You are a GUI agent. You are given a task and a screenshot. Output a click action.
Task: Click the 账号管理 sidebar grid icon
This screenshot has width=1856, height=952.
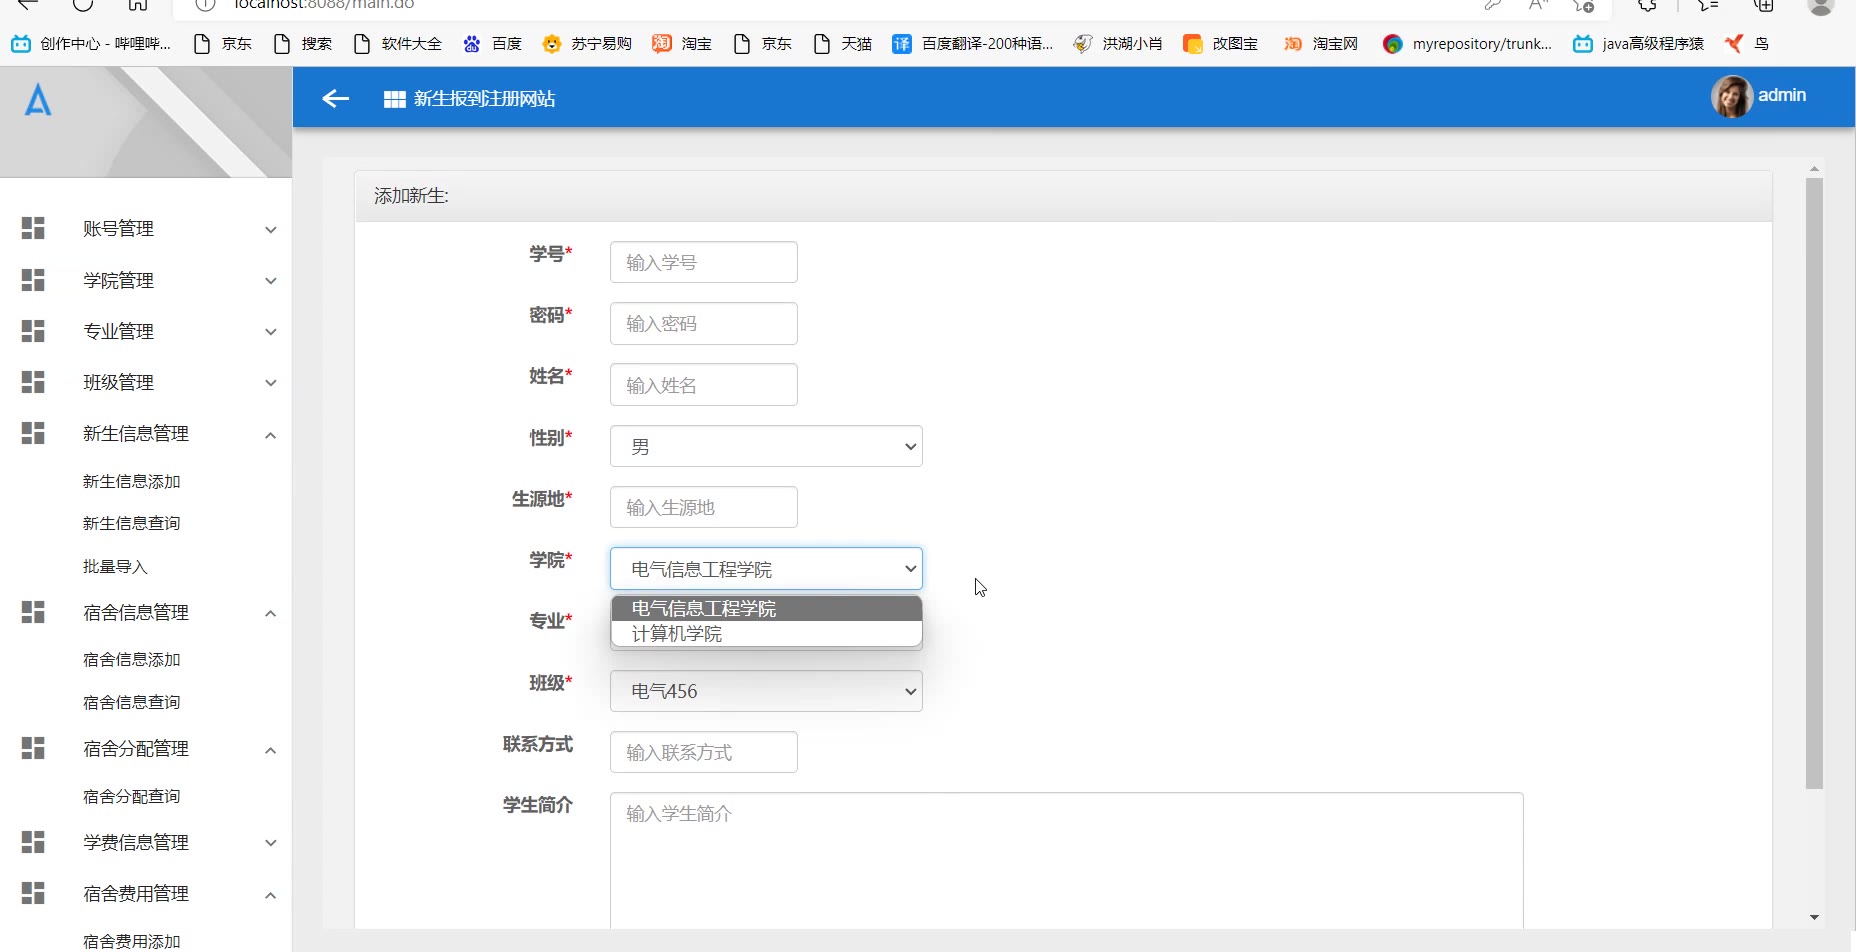pyautogui.click(x=33, y=228)
